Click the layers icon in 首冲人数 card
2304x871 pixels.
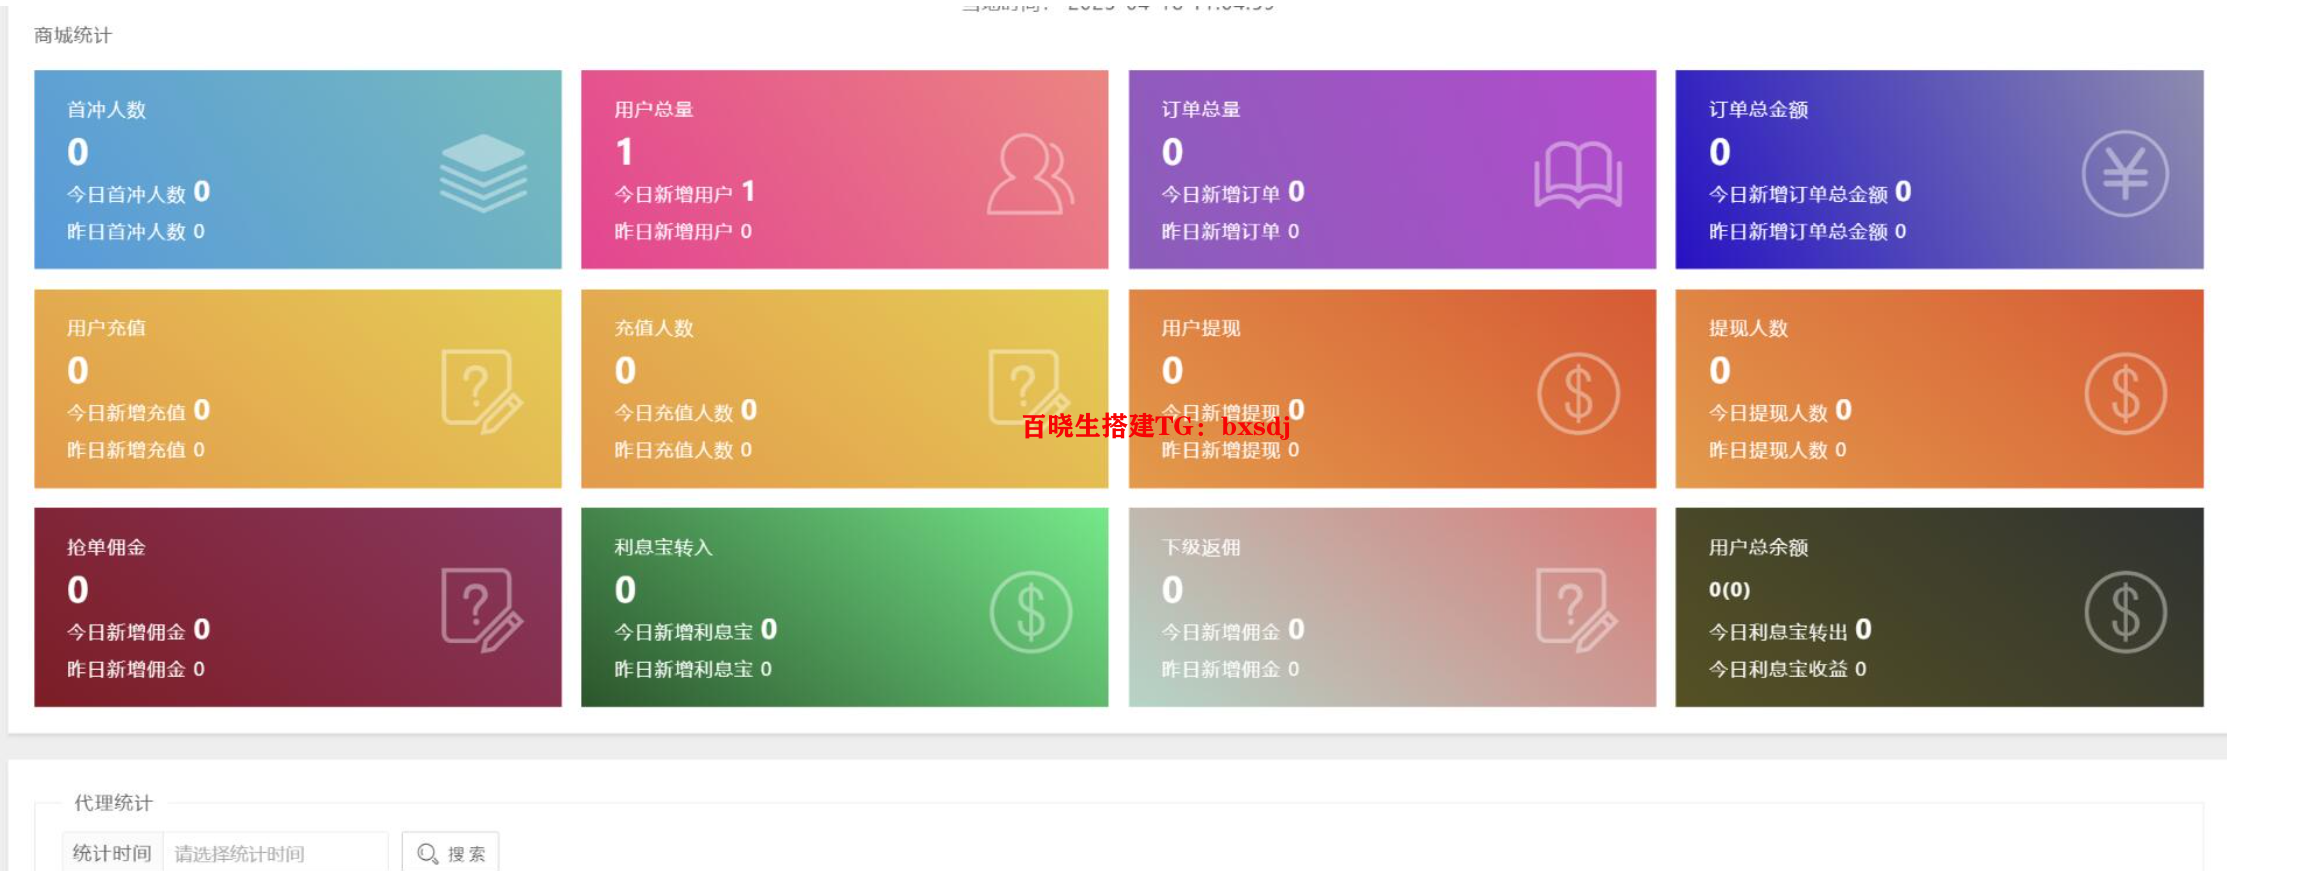pos(483,173)
